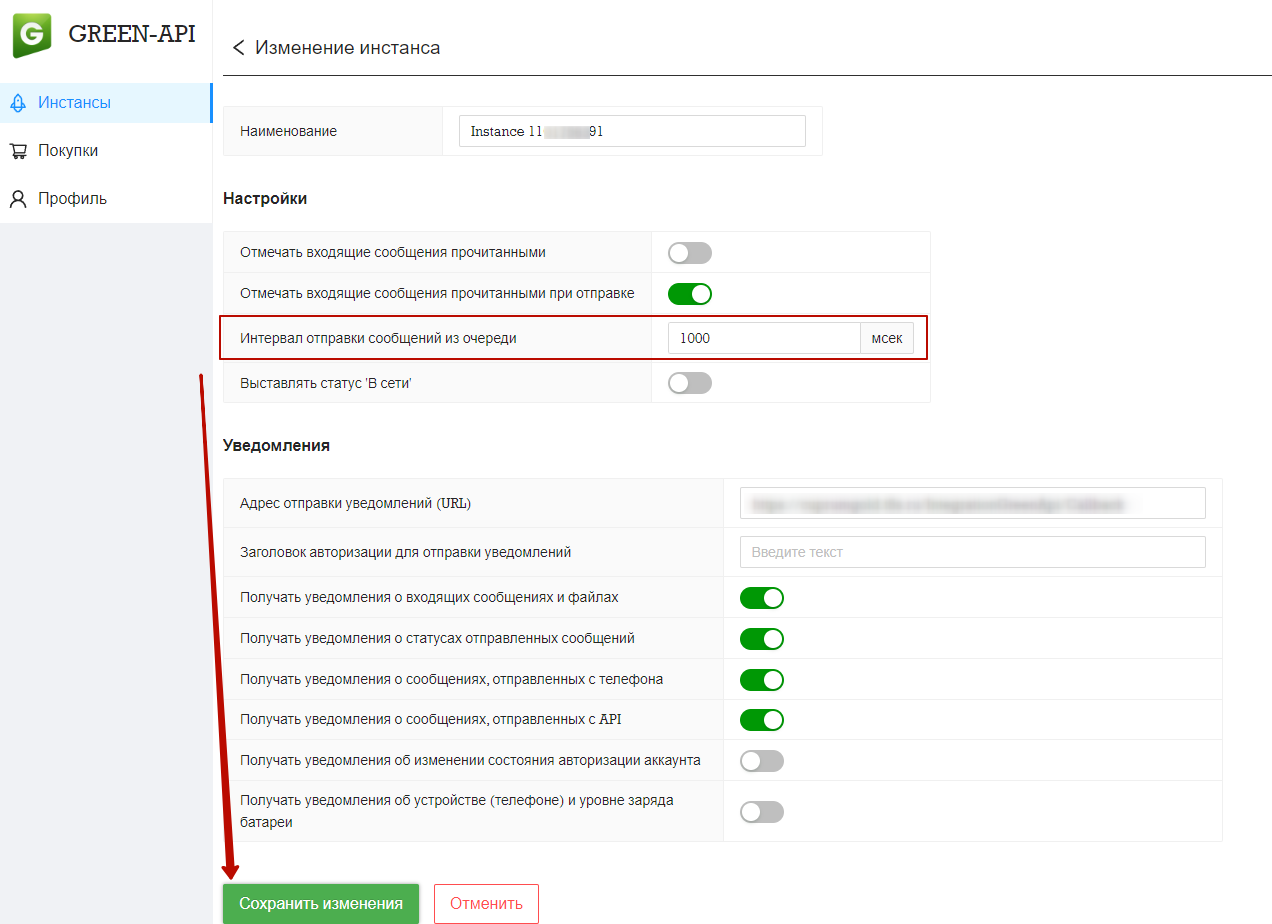Focus the message queue interval field
Screen dimensions: 1272x924
tap(764, 338)
